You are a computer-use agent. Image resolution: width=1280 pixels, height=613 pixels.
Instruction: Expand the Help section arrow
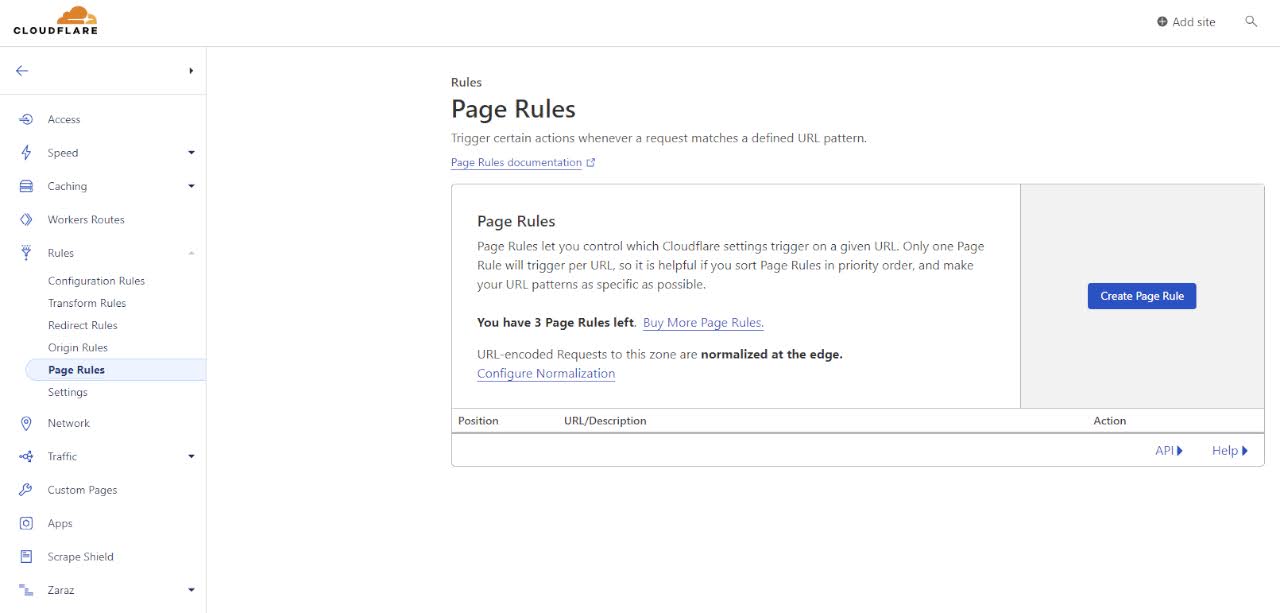[x=1245, y=451]
